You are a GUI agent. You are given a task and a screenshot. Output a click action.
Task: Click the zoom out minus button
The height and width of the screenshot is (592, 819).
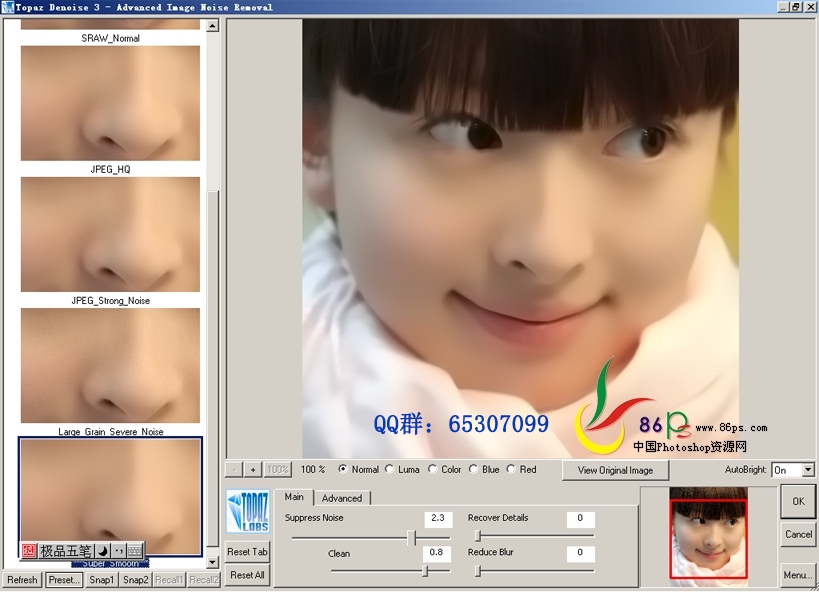point(234,469)
